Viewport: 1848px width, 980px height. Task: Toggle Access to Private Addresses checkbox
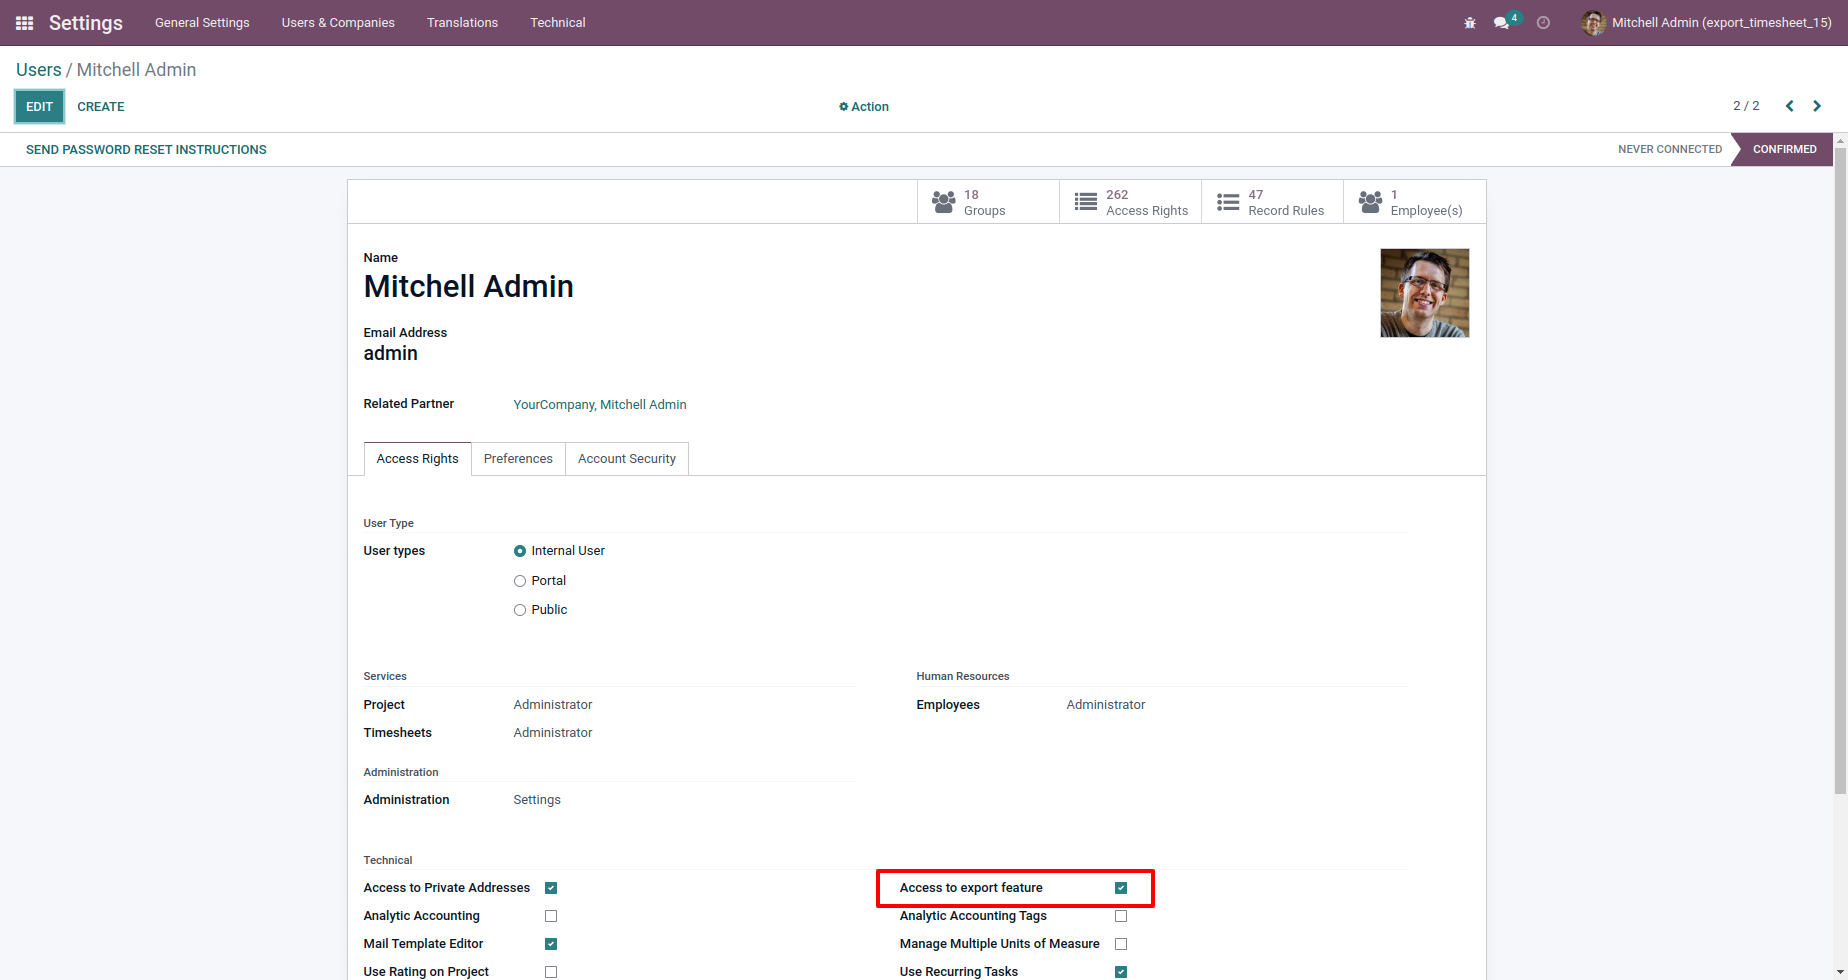click(551, 888)
